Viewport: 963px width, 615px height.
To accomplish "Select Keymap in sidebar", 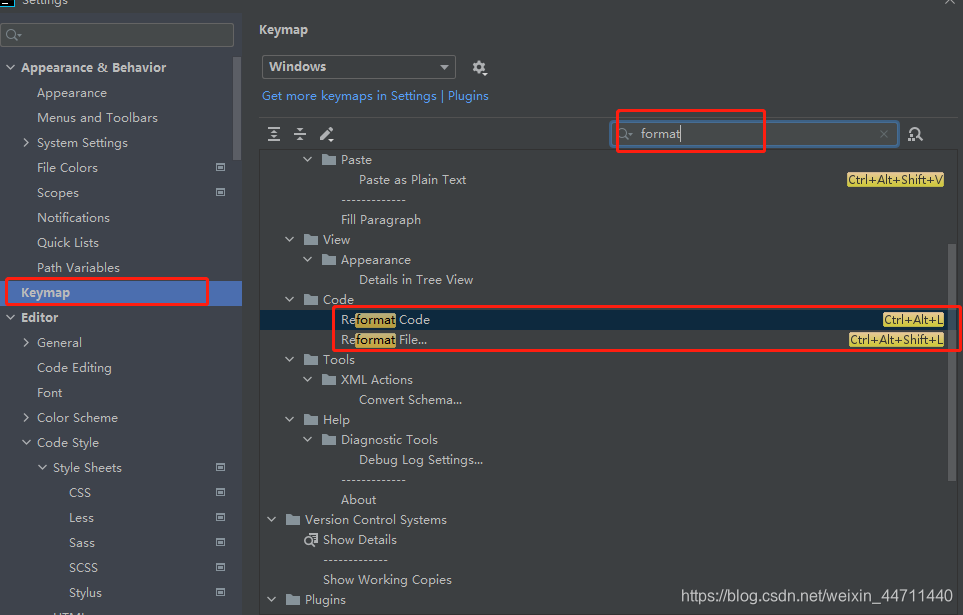I will tap(121, 292).
